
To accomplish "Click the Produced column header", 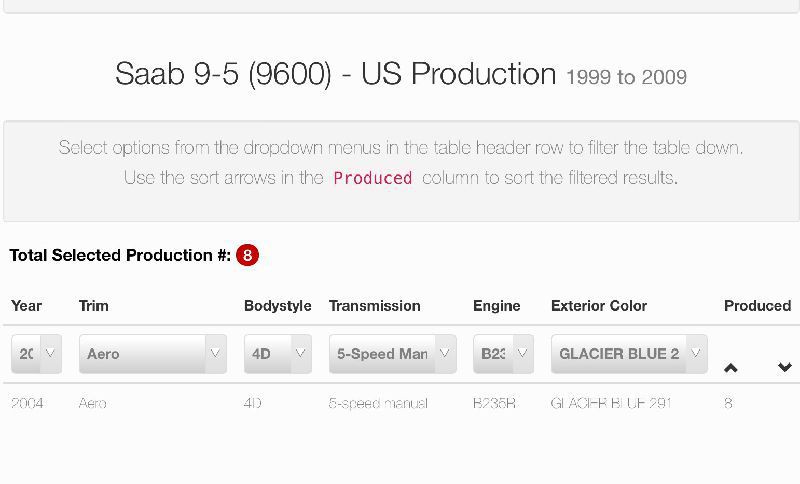I will coord(757,306).
